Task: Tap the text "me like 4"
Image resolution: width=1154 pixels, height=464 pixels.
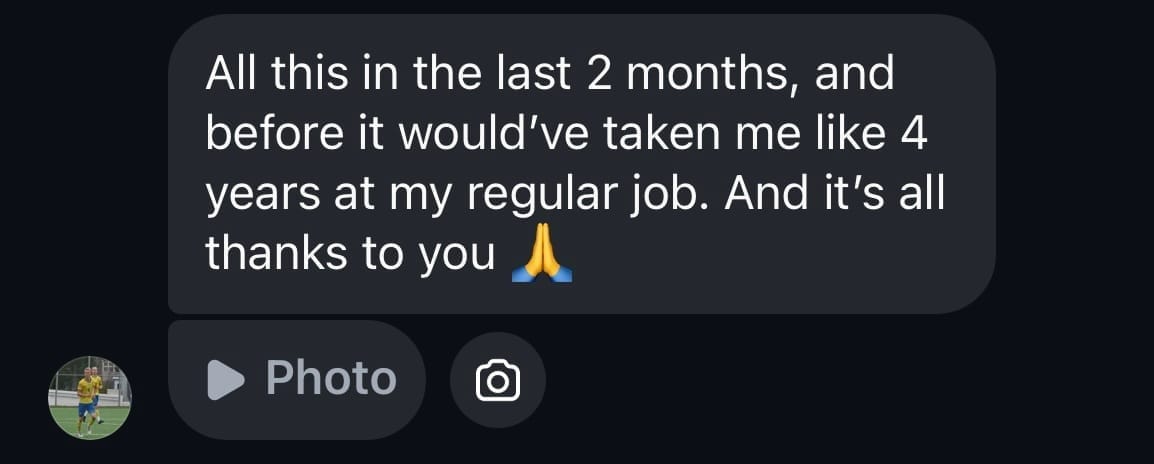Action: tap(848, 134)
